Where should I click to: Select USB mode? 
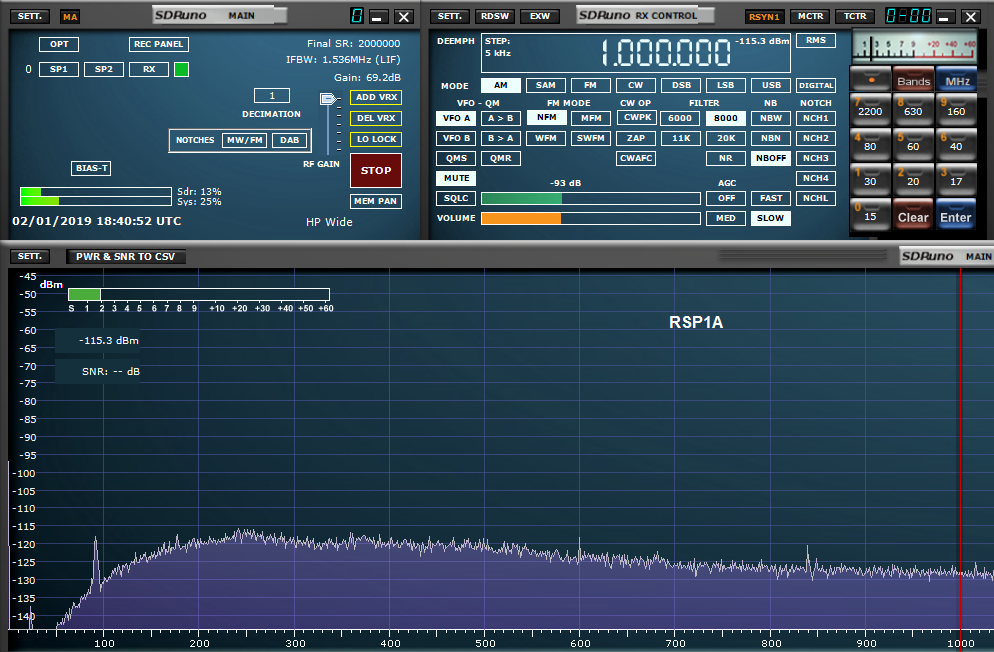[x=771, y=85]
